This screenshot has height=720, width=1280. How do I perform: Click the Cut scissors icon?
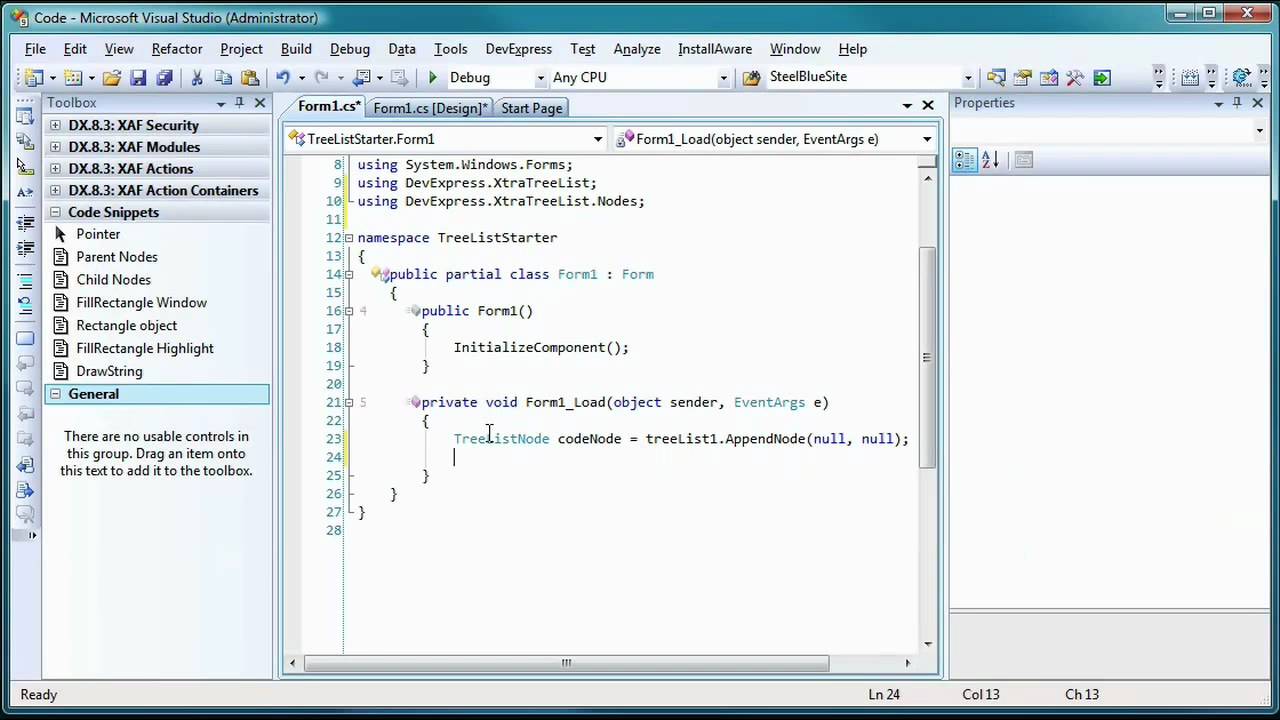point(197,78)
